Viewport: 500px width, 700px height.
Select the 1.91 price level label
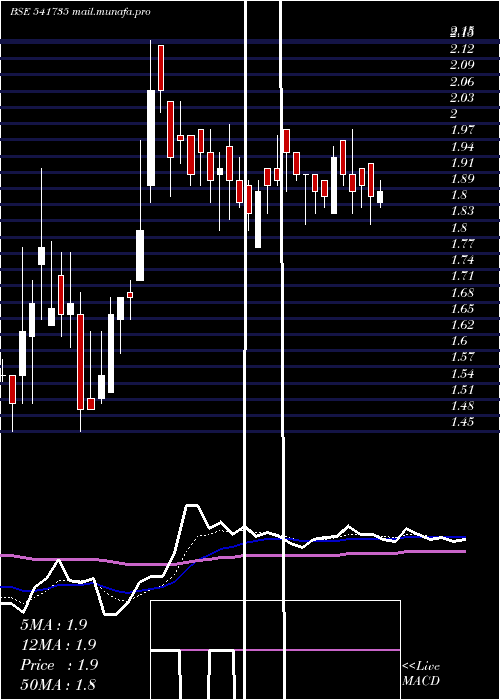pyautogui.click(x=462, y=162)
